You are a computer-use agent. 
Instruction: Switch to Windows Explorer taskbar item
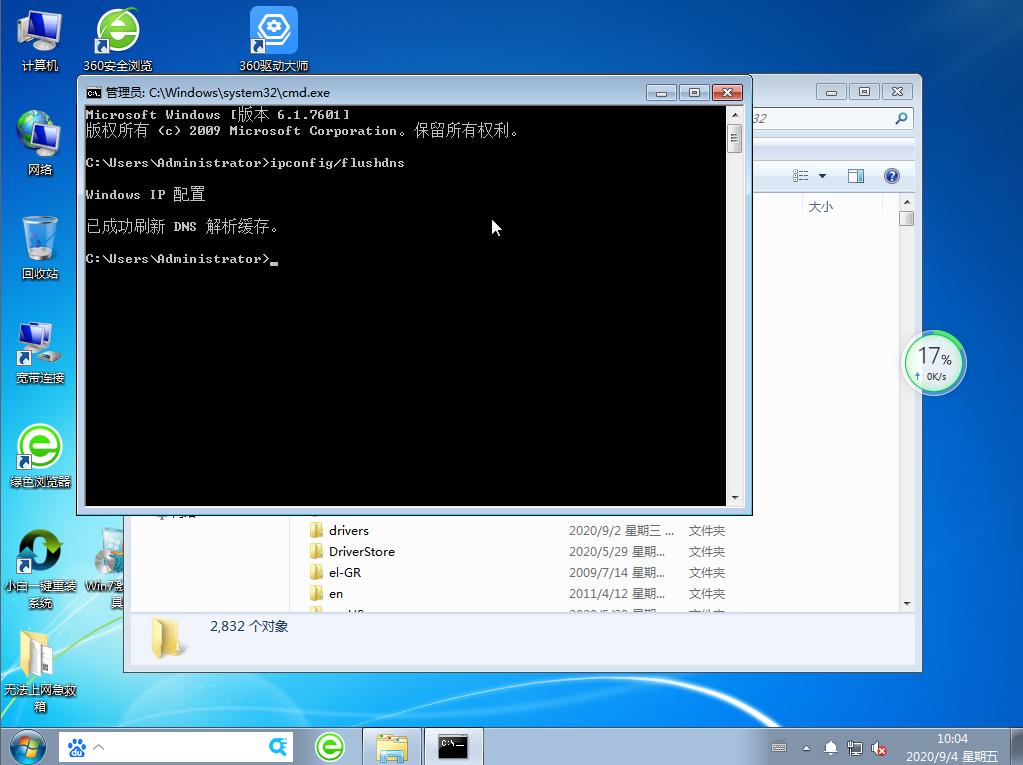pyautogui.click(x=391, y=746)
